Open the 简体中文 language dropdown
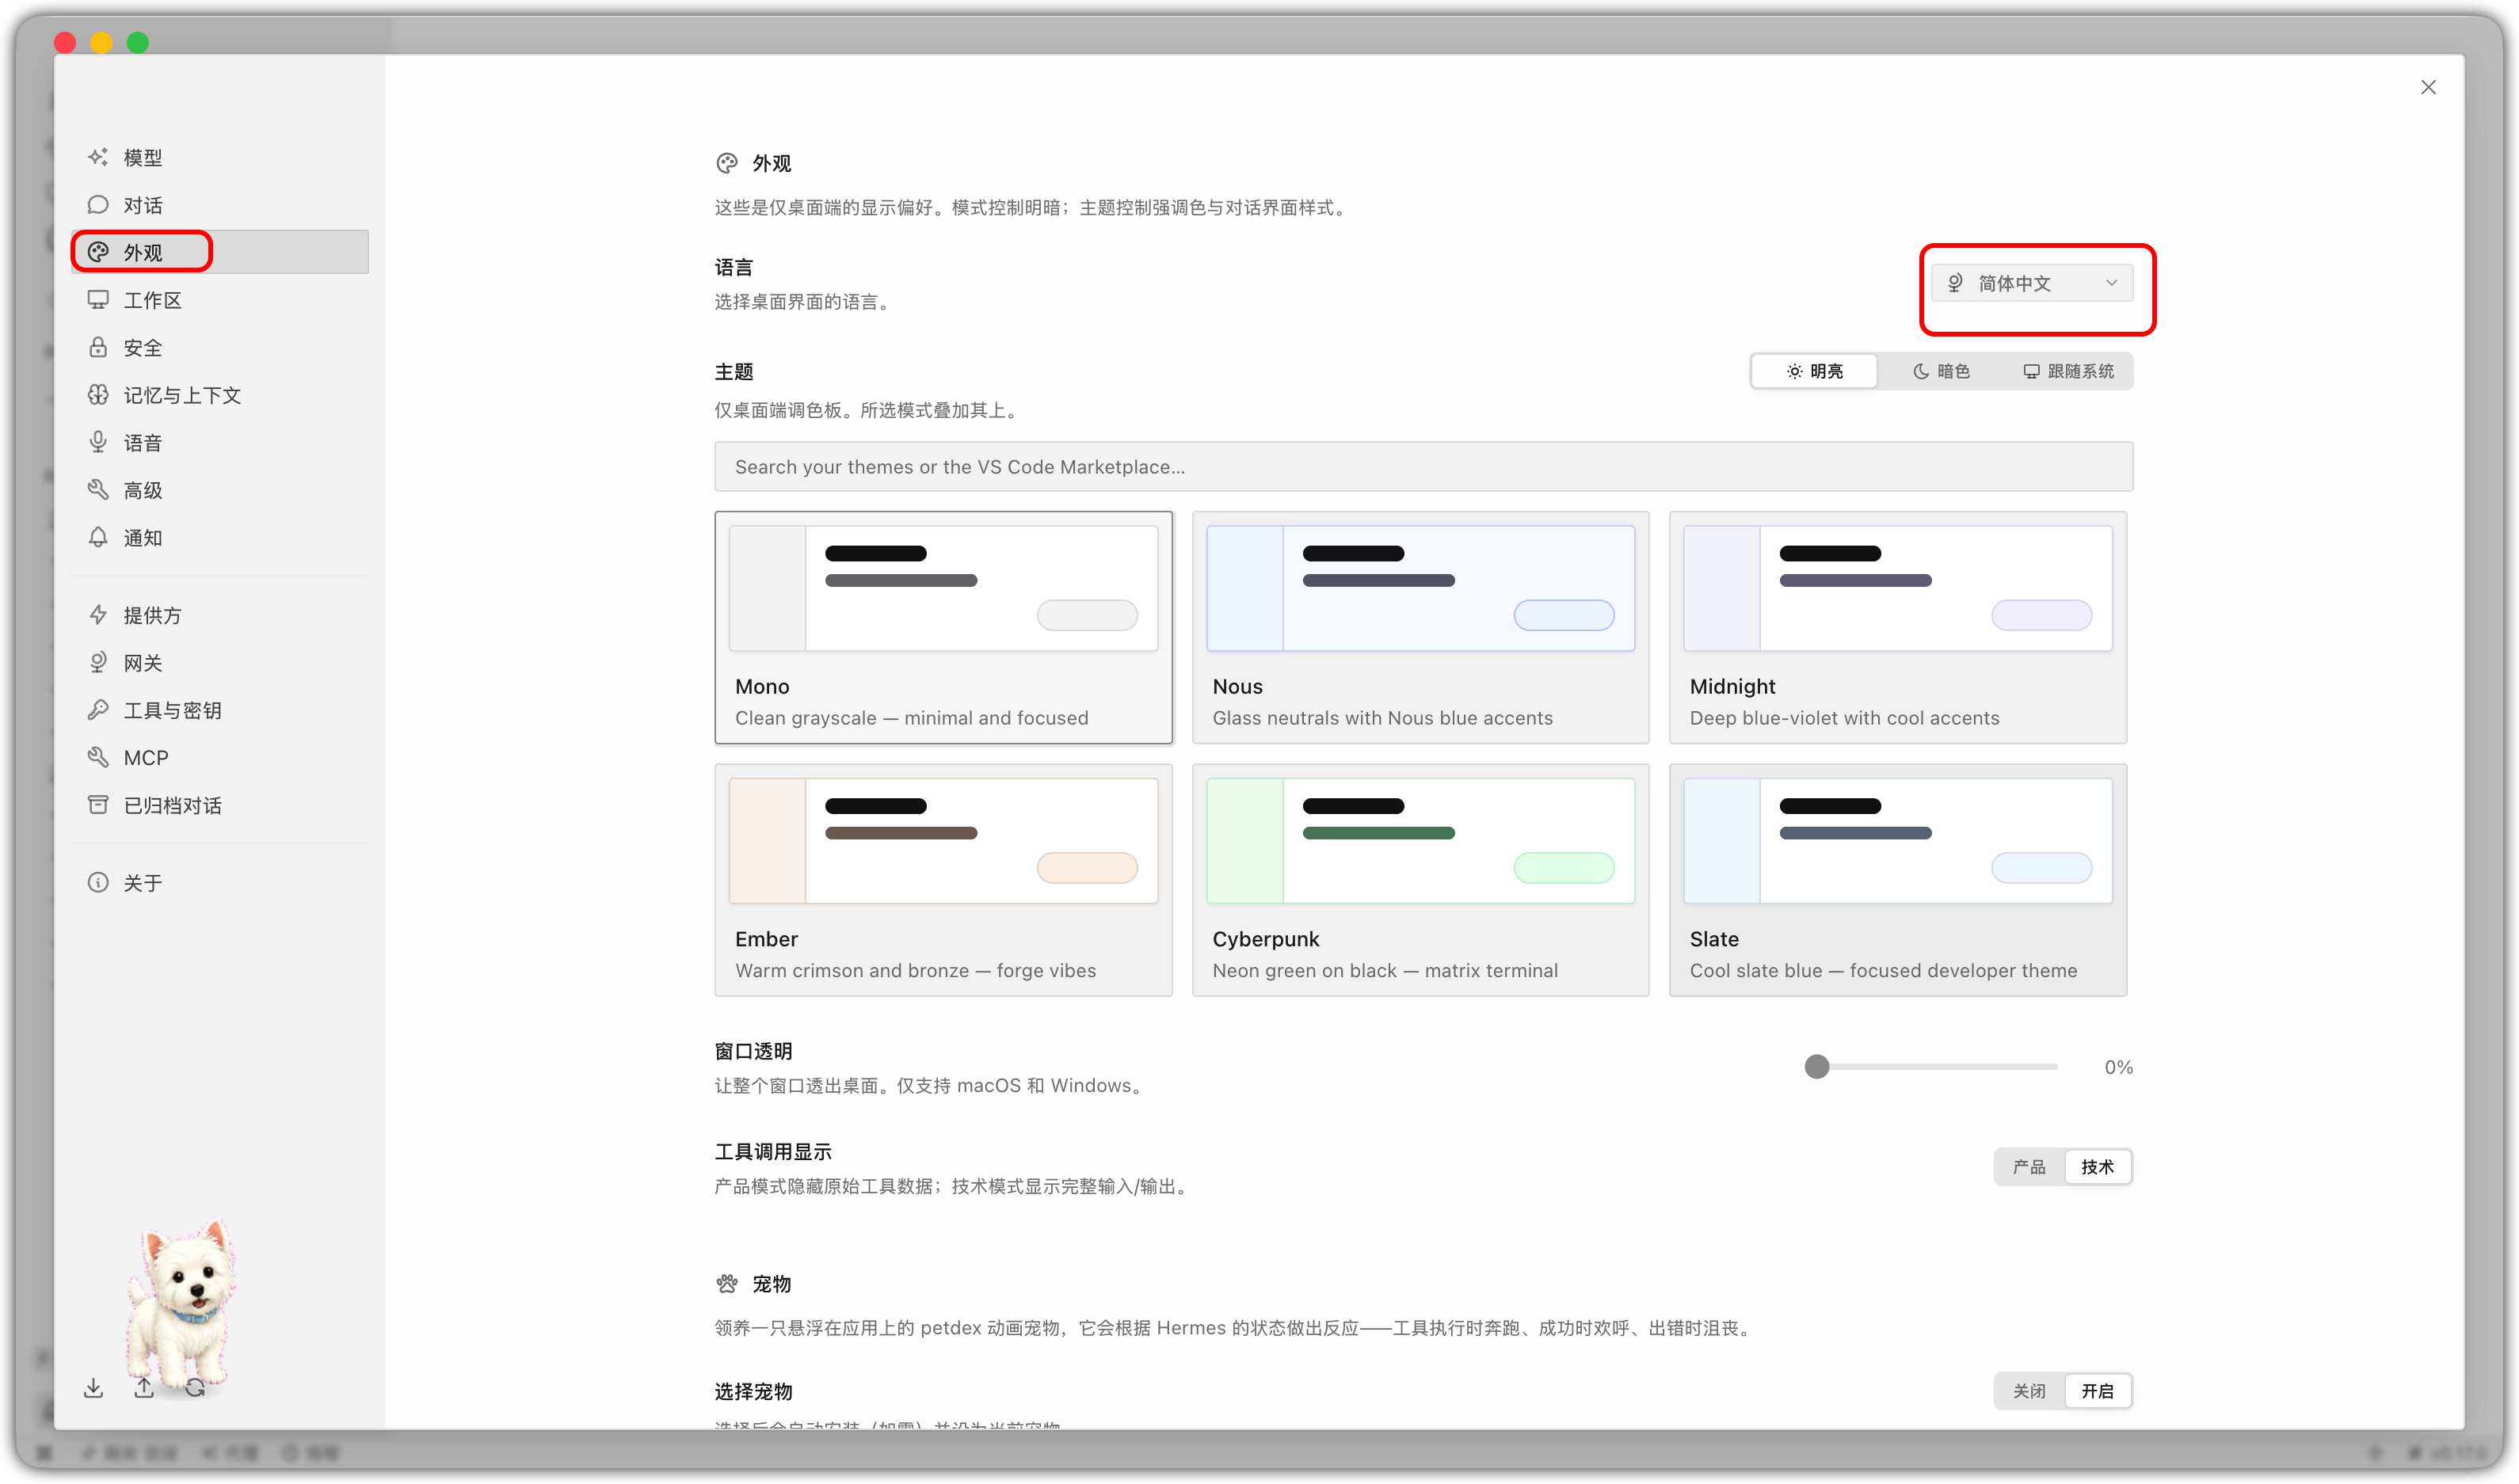Viewport: 2519px width, 1484px height. pyautogui.click(x=2031, y=283)
